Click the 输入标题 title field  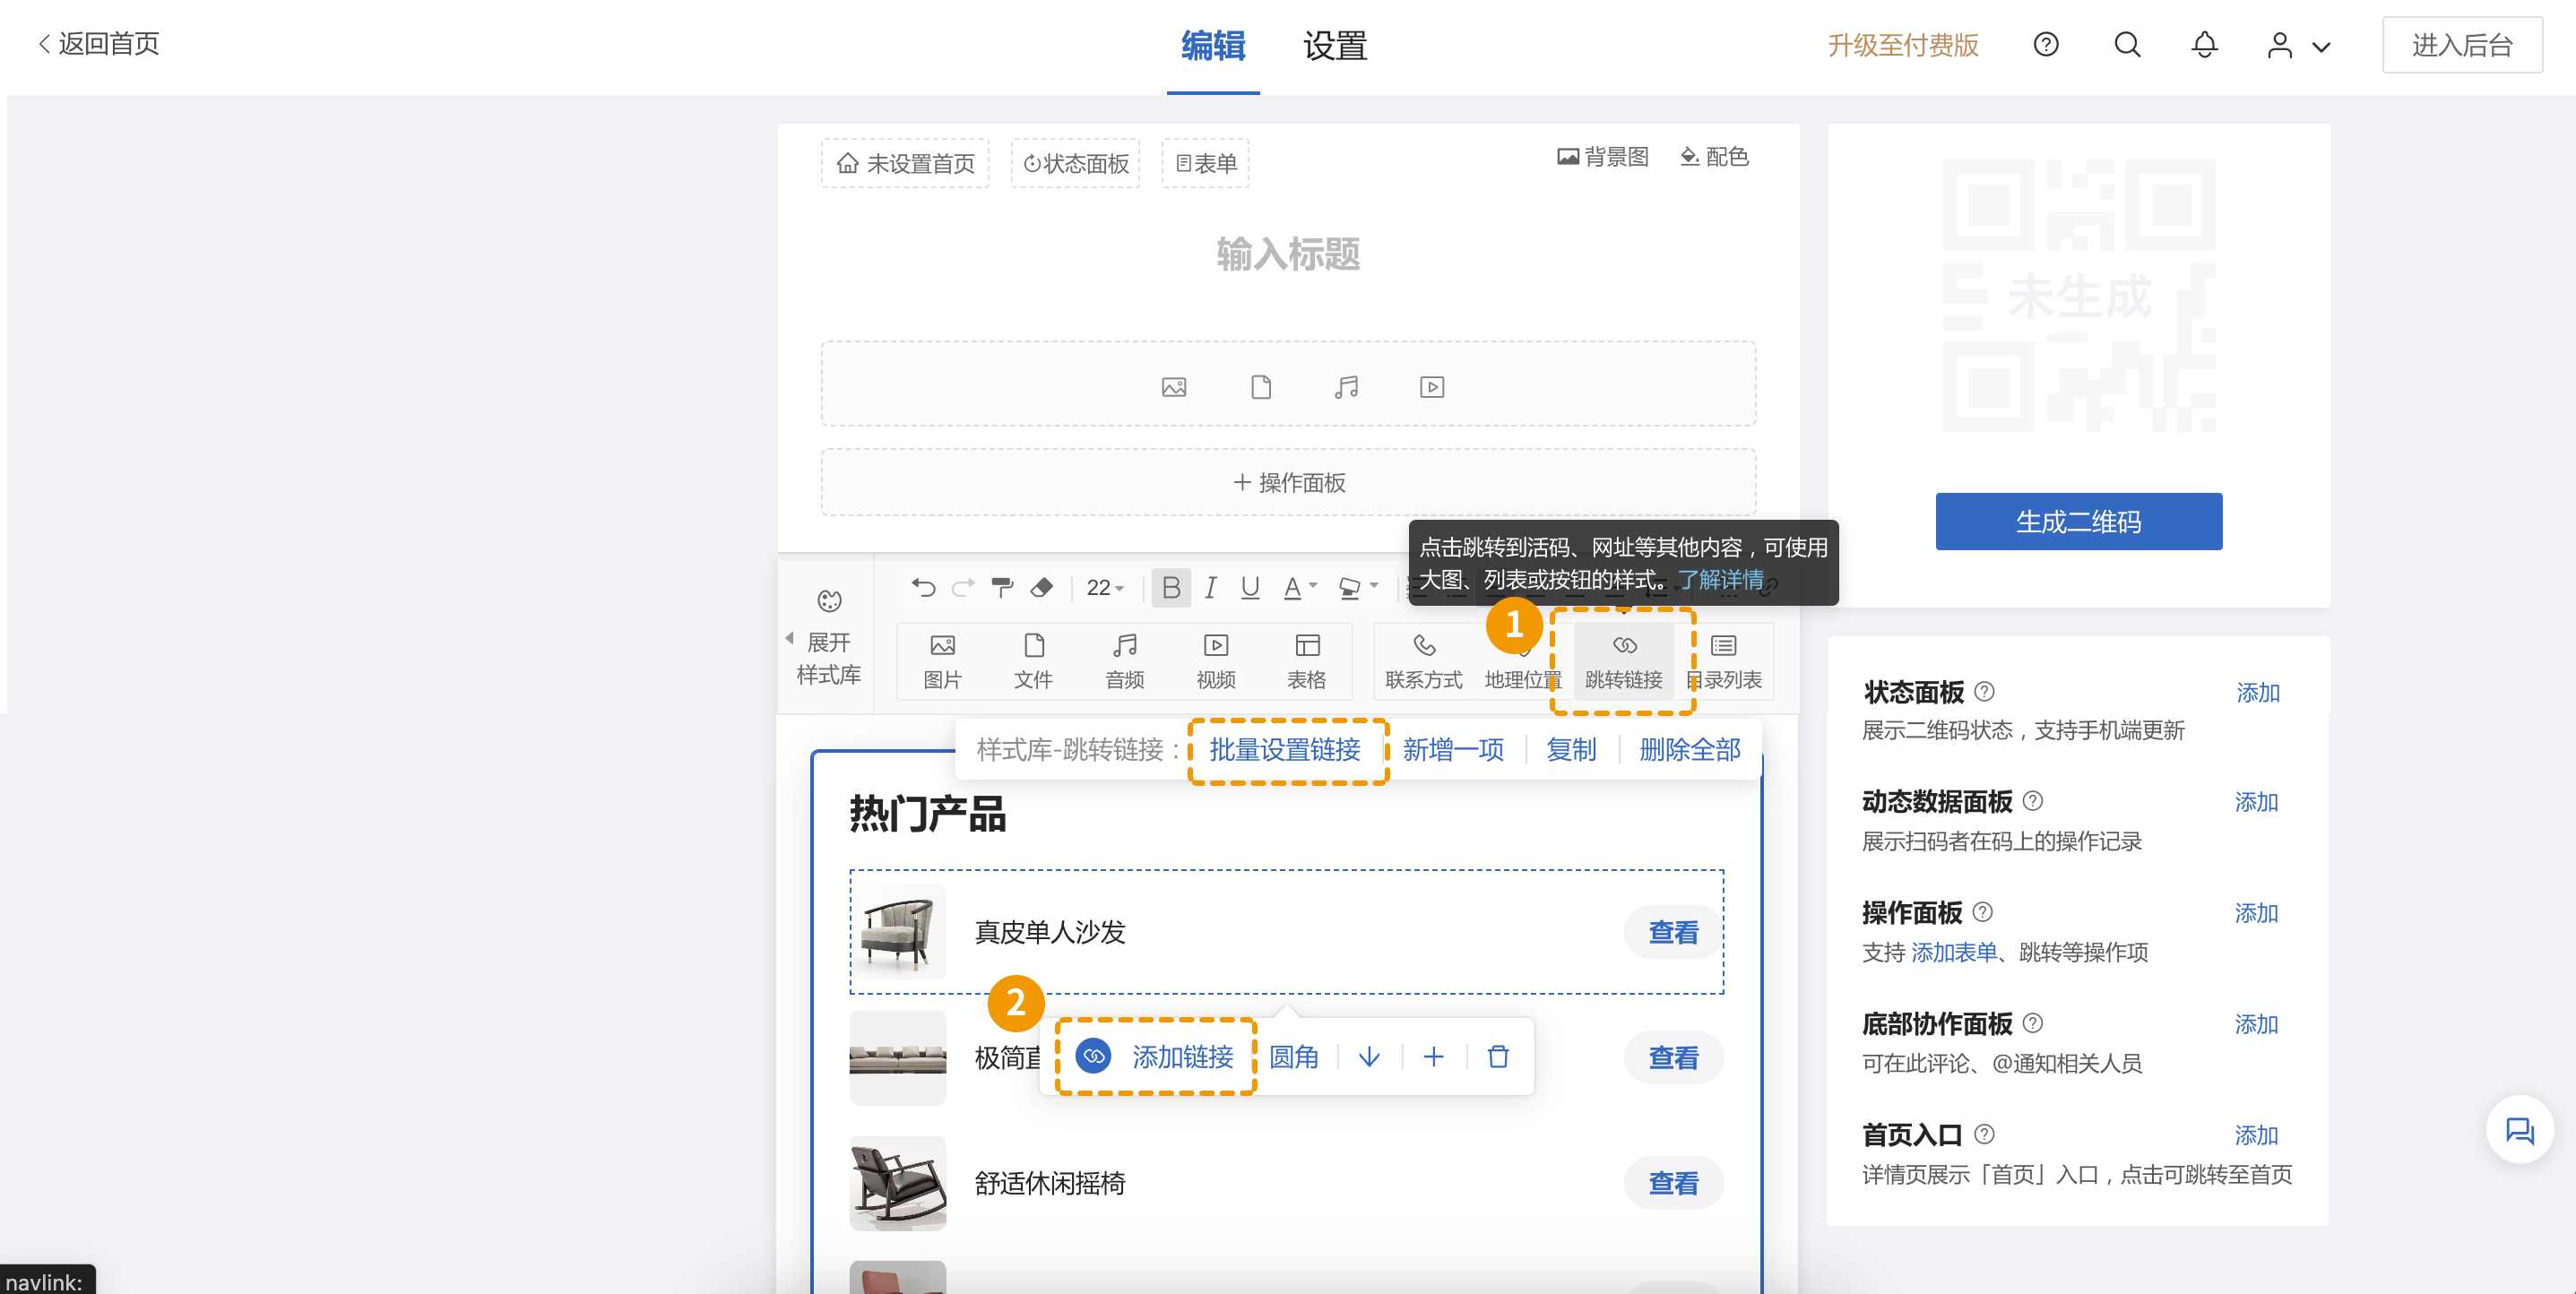[x=1288, y=254]
